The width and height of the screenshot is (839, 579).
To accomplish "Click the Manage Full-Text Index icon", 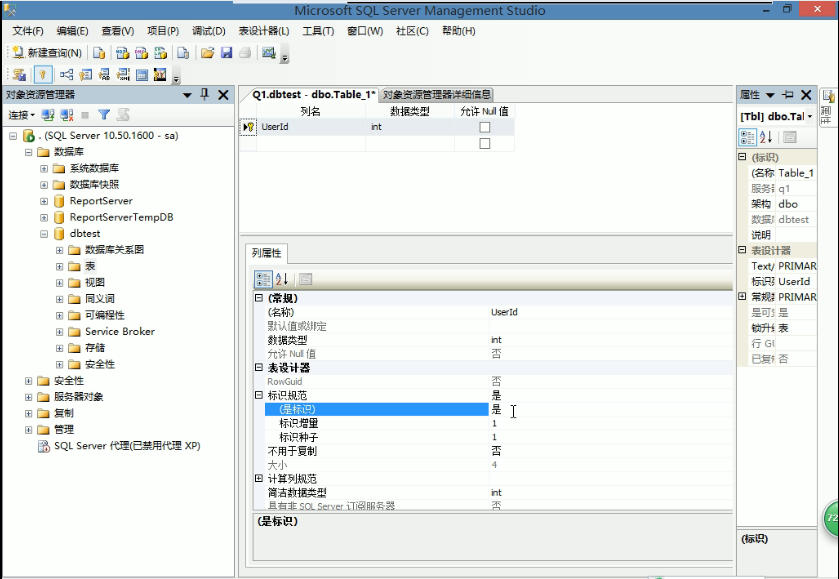I will click(x=104, y=74).
